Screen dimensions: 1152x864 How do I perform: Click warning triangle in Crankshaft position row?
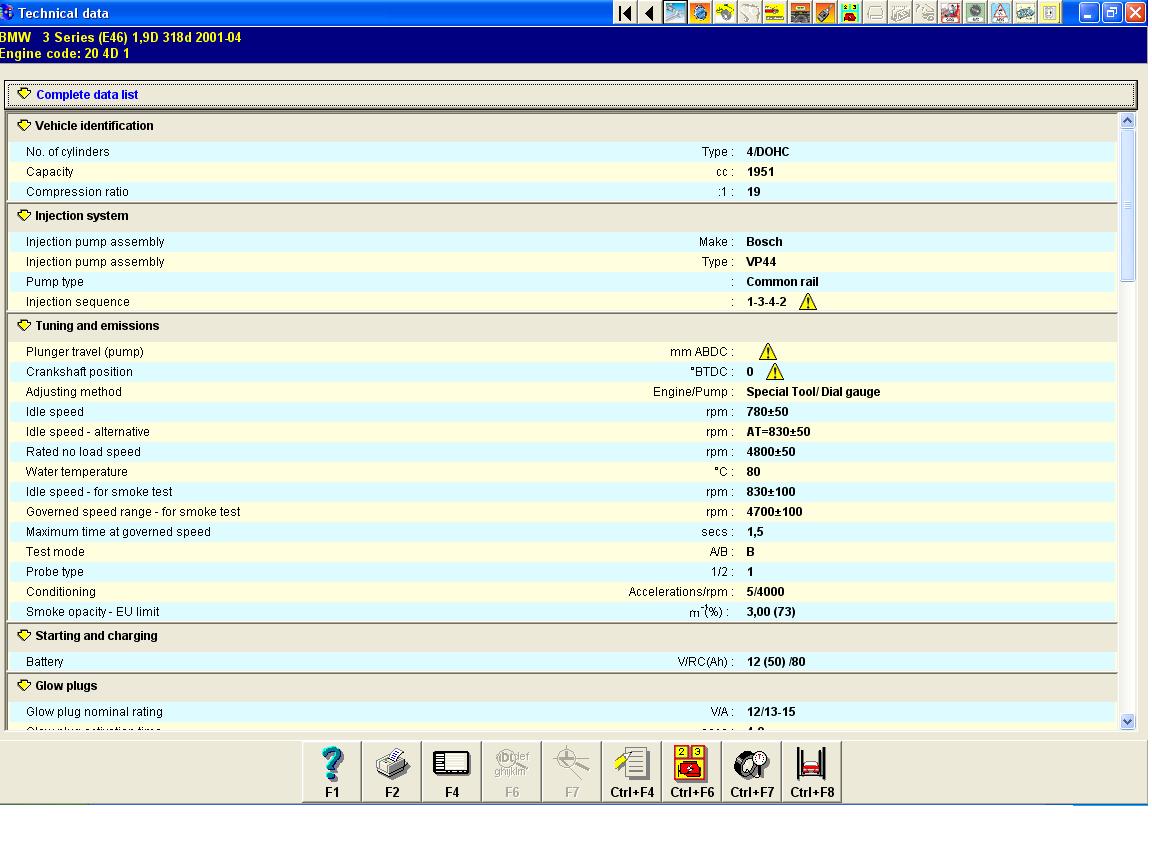[x=774, y=372]
